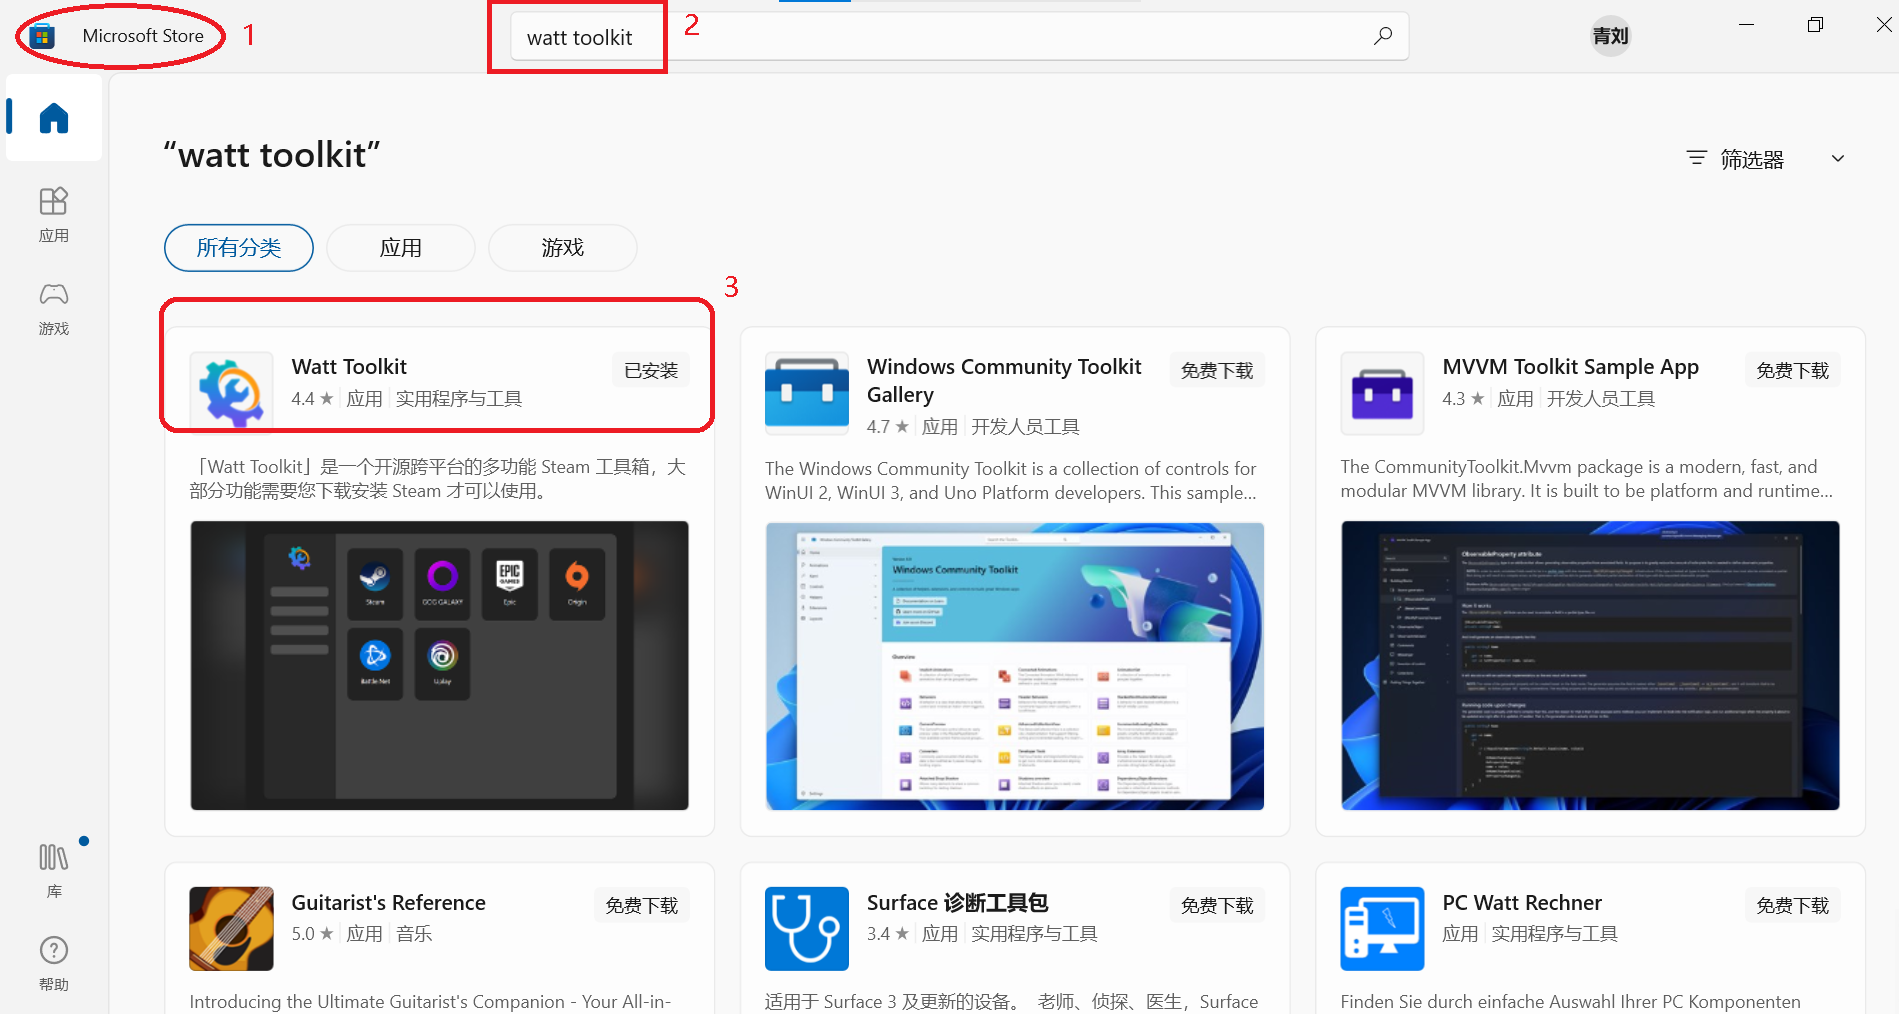The width and height of the screenshot is (1899, 1014).
Task: Open the MVVM Toolkit Sample App title
Action: [1570, 367]
